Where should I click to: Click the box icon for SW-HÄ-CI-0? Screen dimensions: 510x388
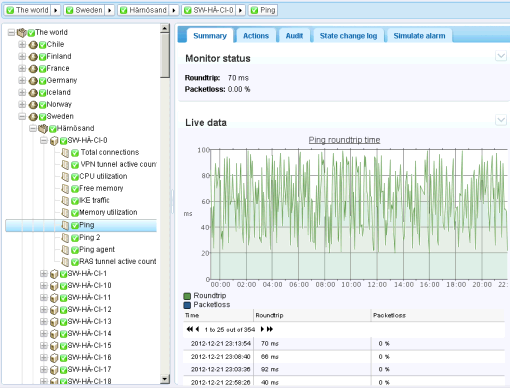54,141
